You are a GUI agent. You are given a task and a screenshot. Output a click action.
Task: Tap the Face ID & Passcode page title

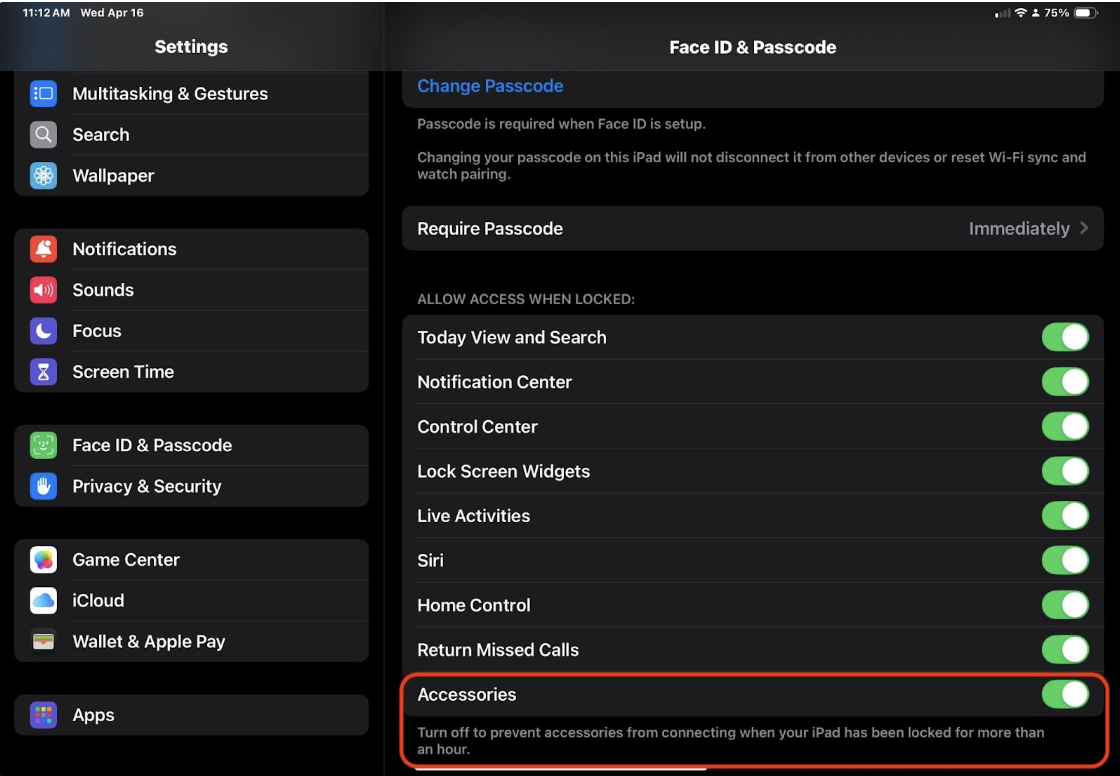(753, 47)
